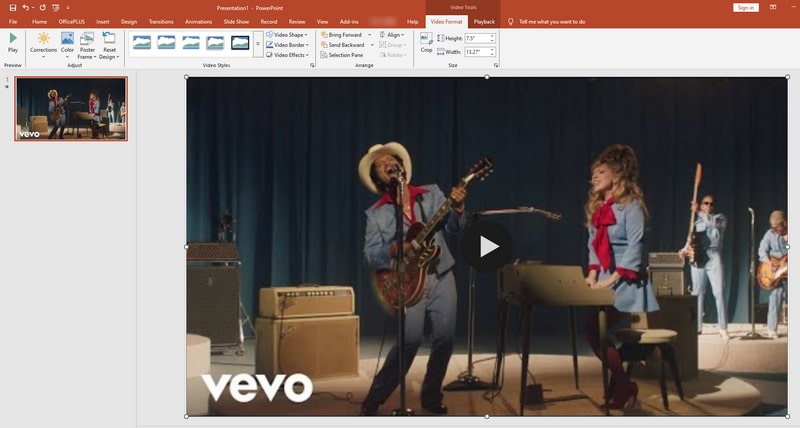Click the play button overlay on the video
Viewport: 800px width, 428px height.
[487, 247]
